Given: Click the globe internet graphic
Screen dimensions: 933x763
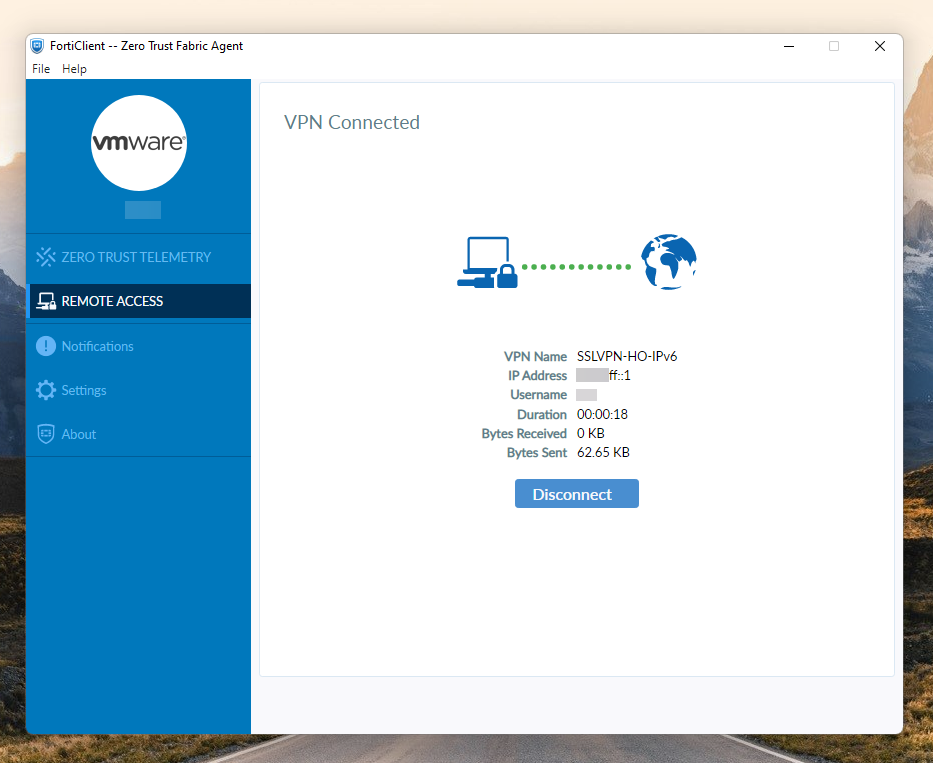Looking at the screenshot, I should (669, 262).
